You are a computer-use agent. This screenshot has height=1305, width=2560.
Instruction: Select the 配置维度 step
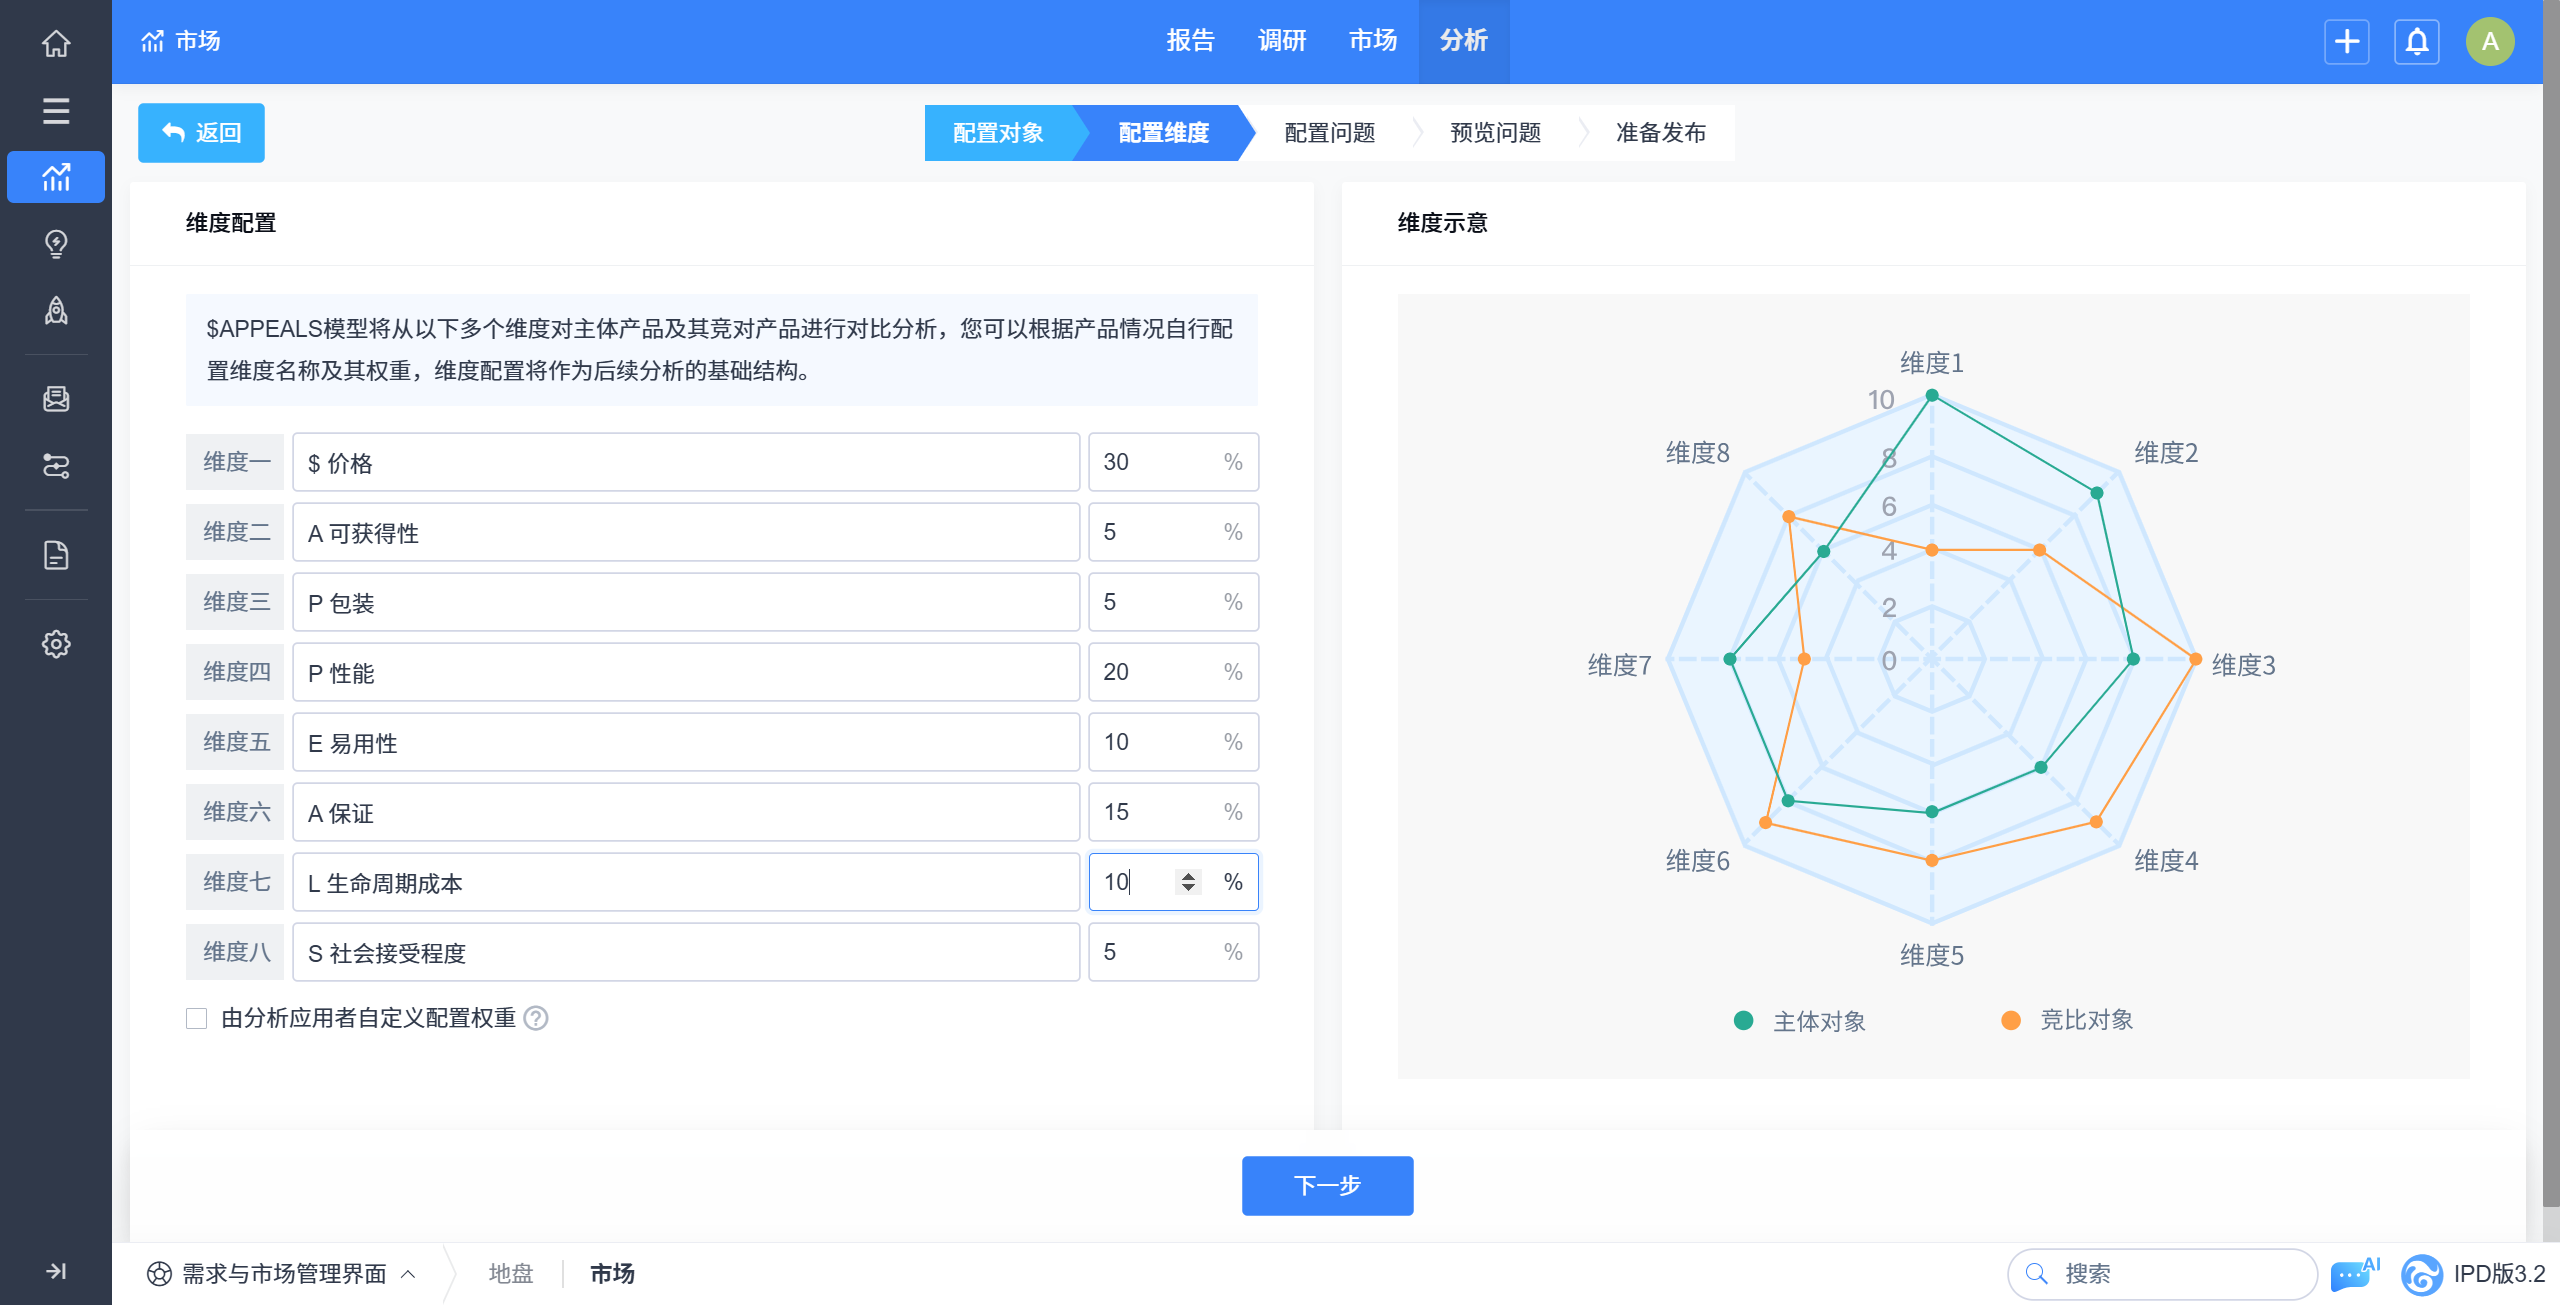tap(1164, 133)
